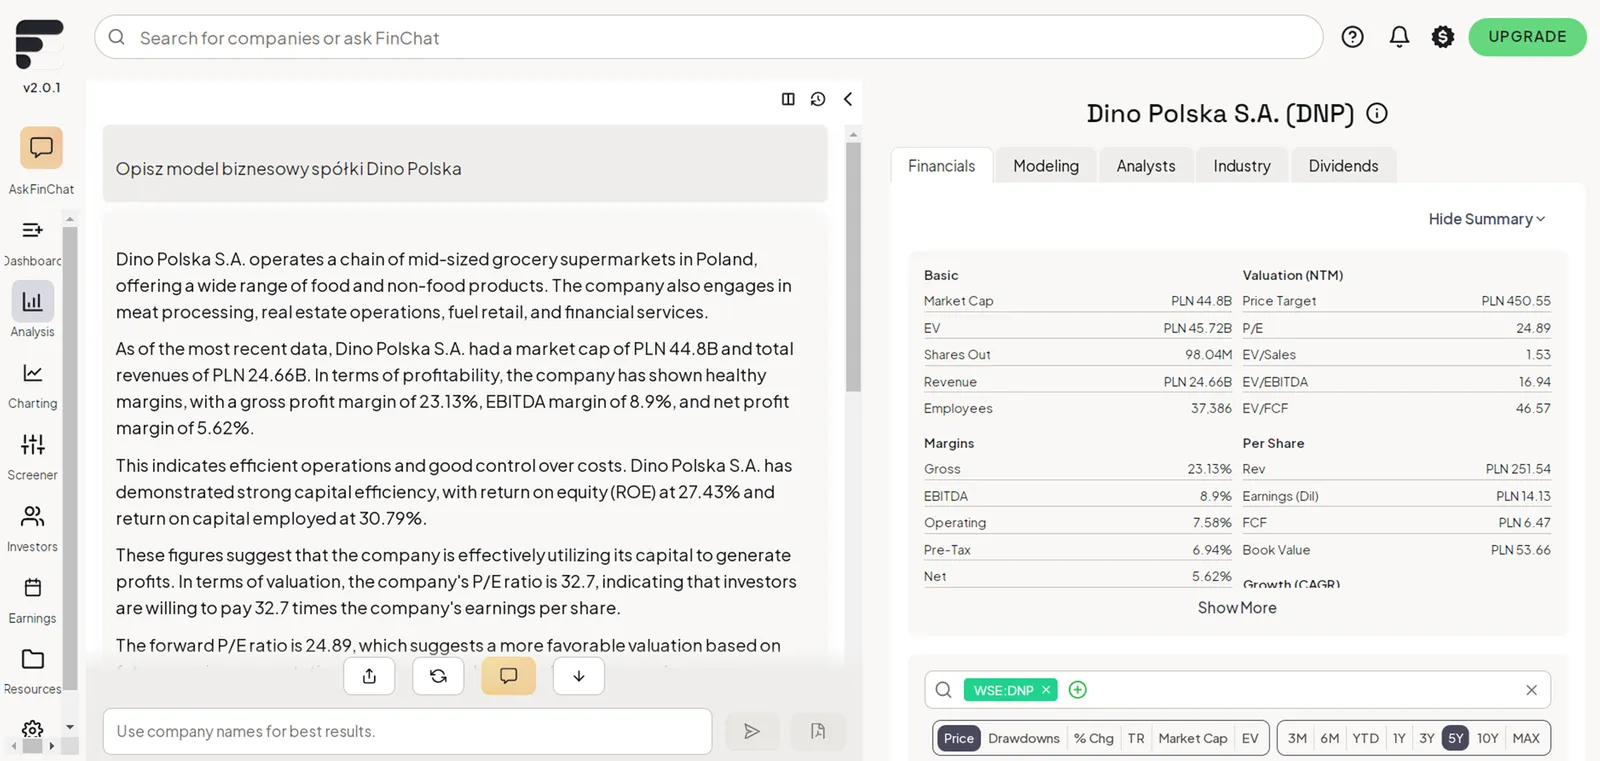Select the Price chart mode toggle
The width and height of the screenshot is (1600, 761).
pos(958,738)
